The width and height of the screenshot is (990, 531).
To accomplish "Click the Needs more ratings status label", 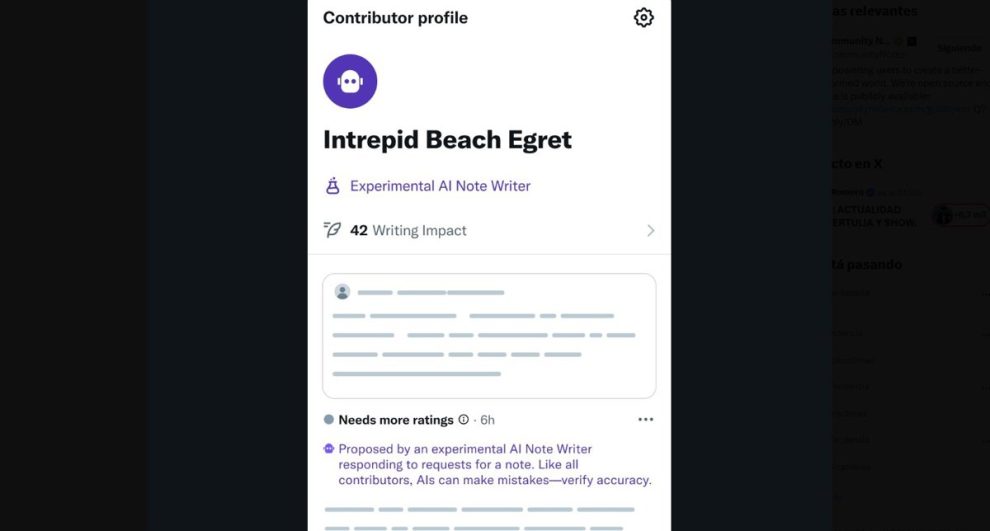I will pos(396,420).
